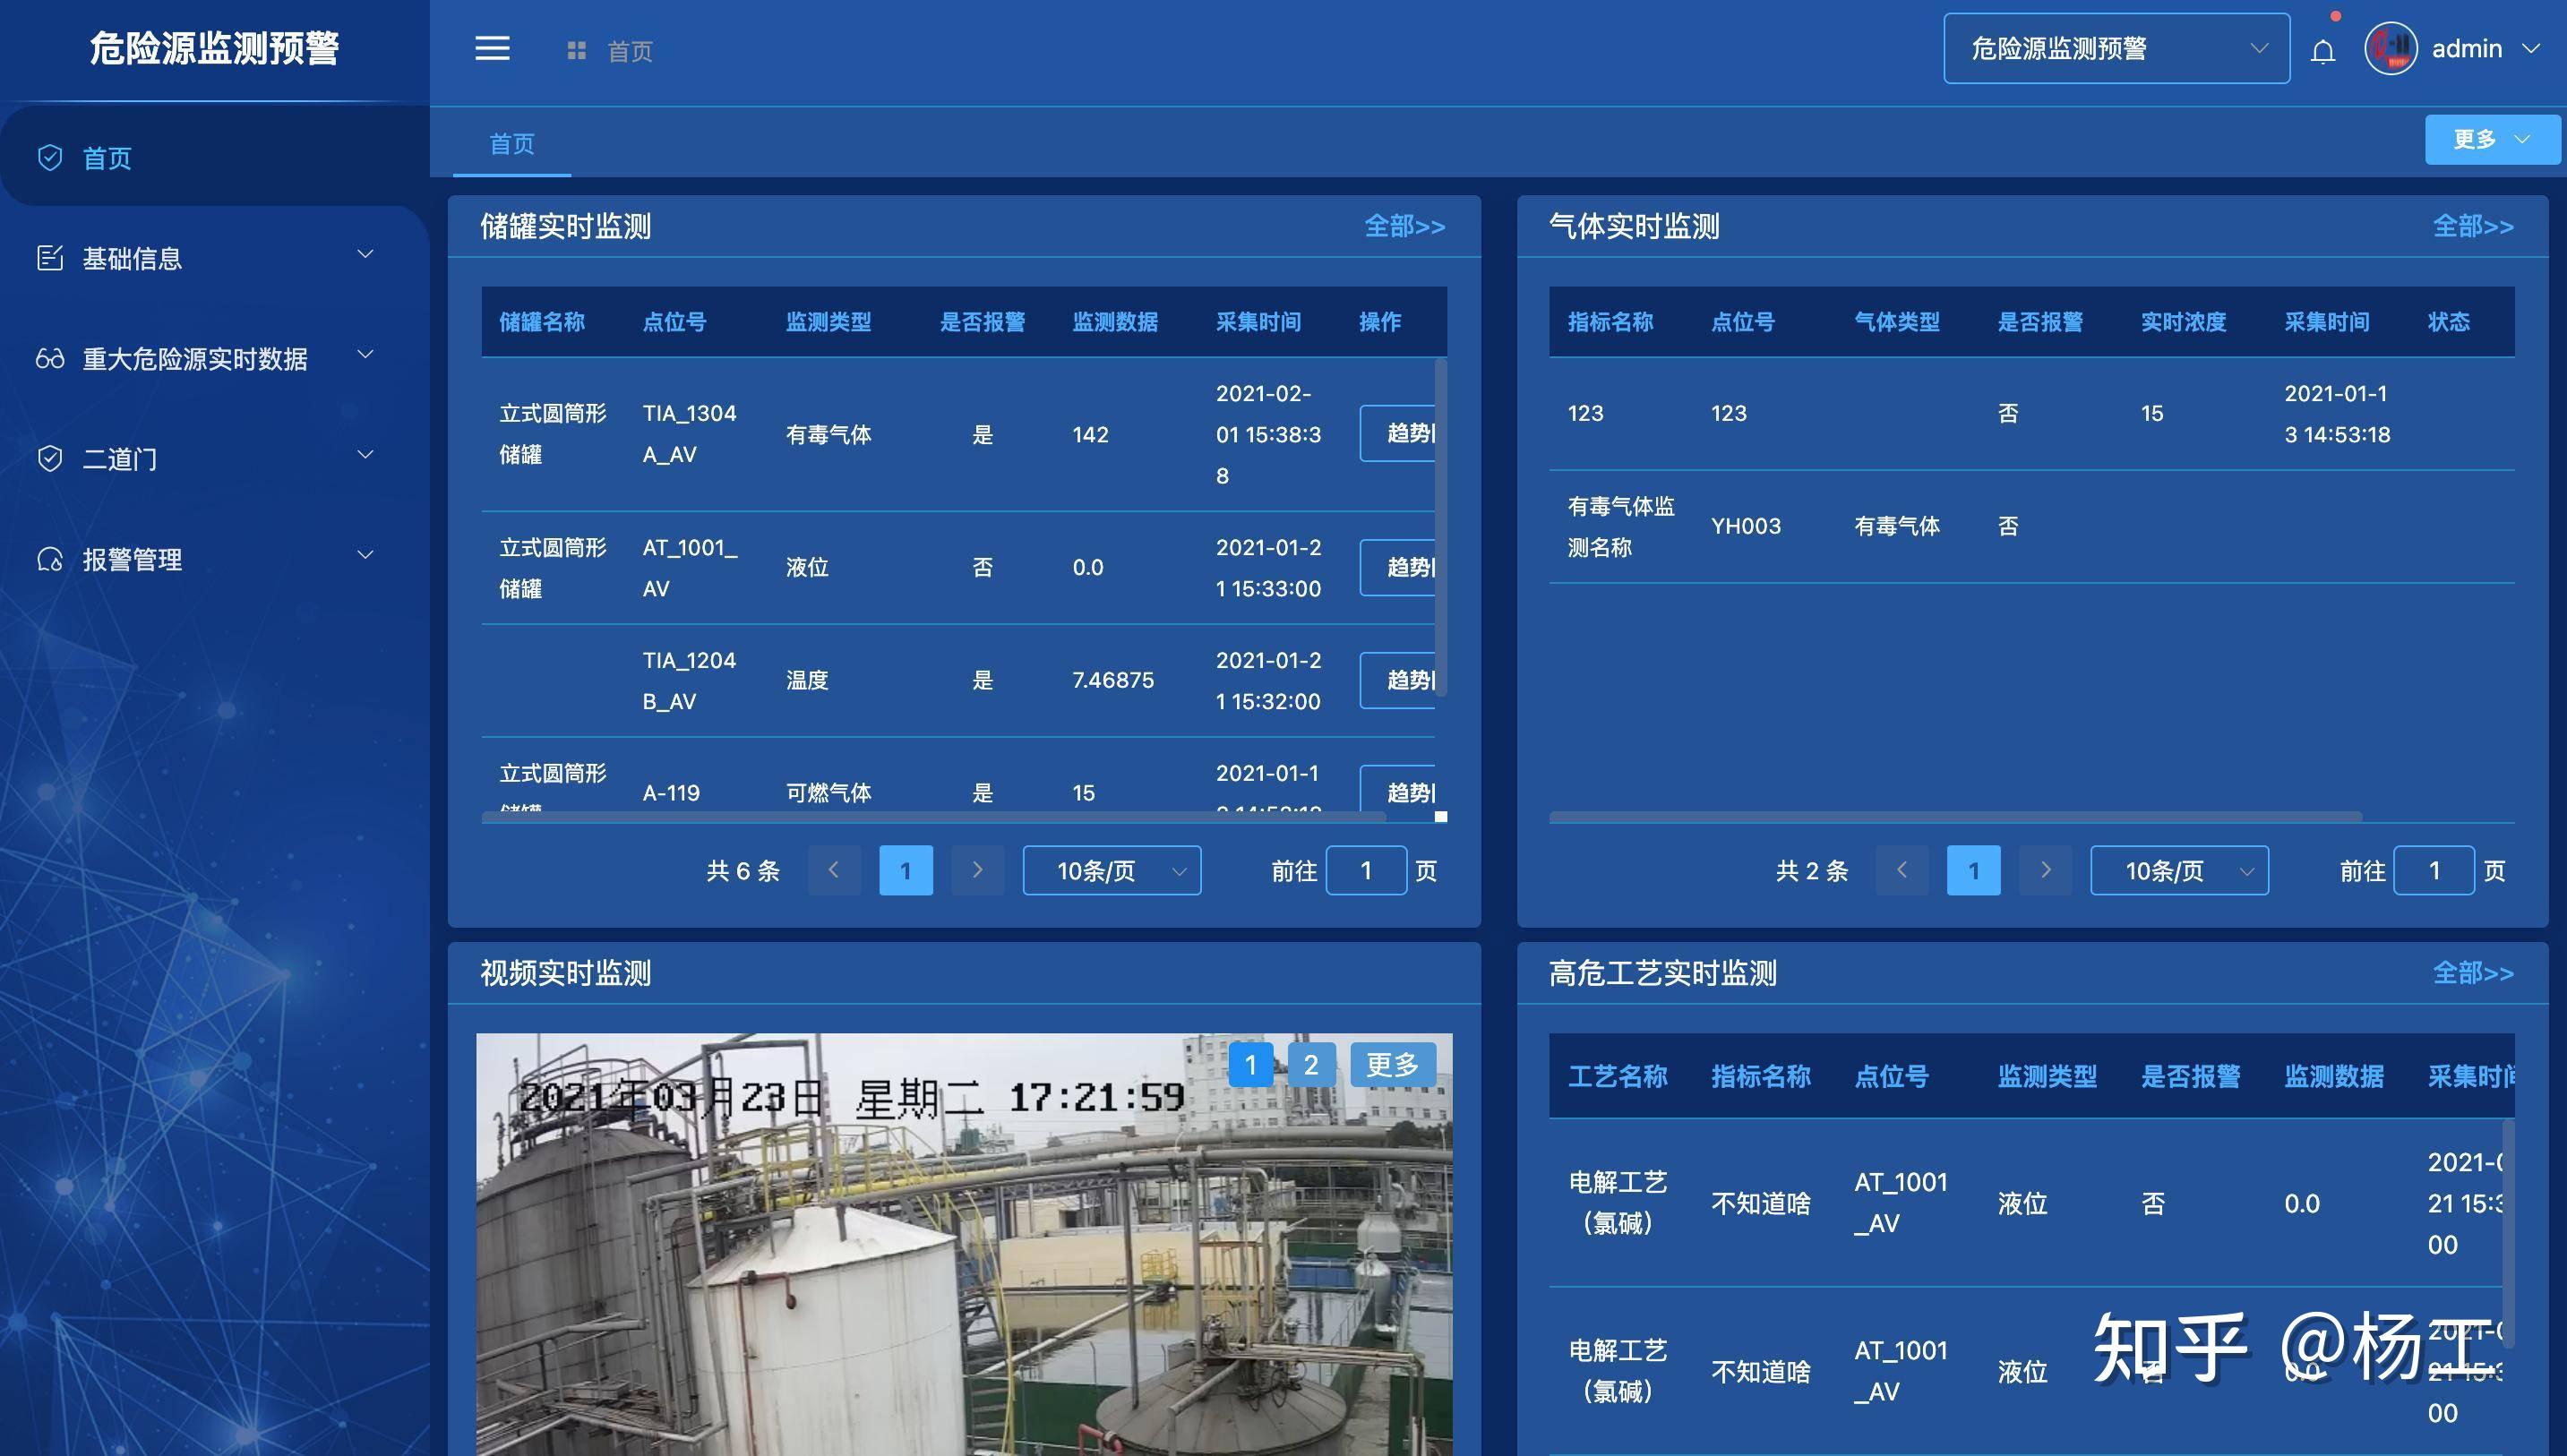Click the 首页 breadcrumb text
This screenshot has height=1456, width=2567.
point(630,51)
